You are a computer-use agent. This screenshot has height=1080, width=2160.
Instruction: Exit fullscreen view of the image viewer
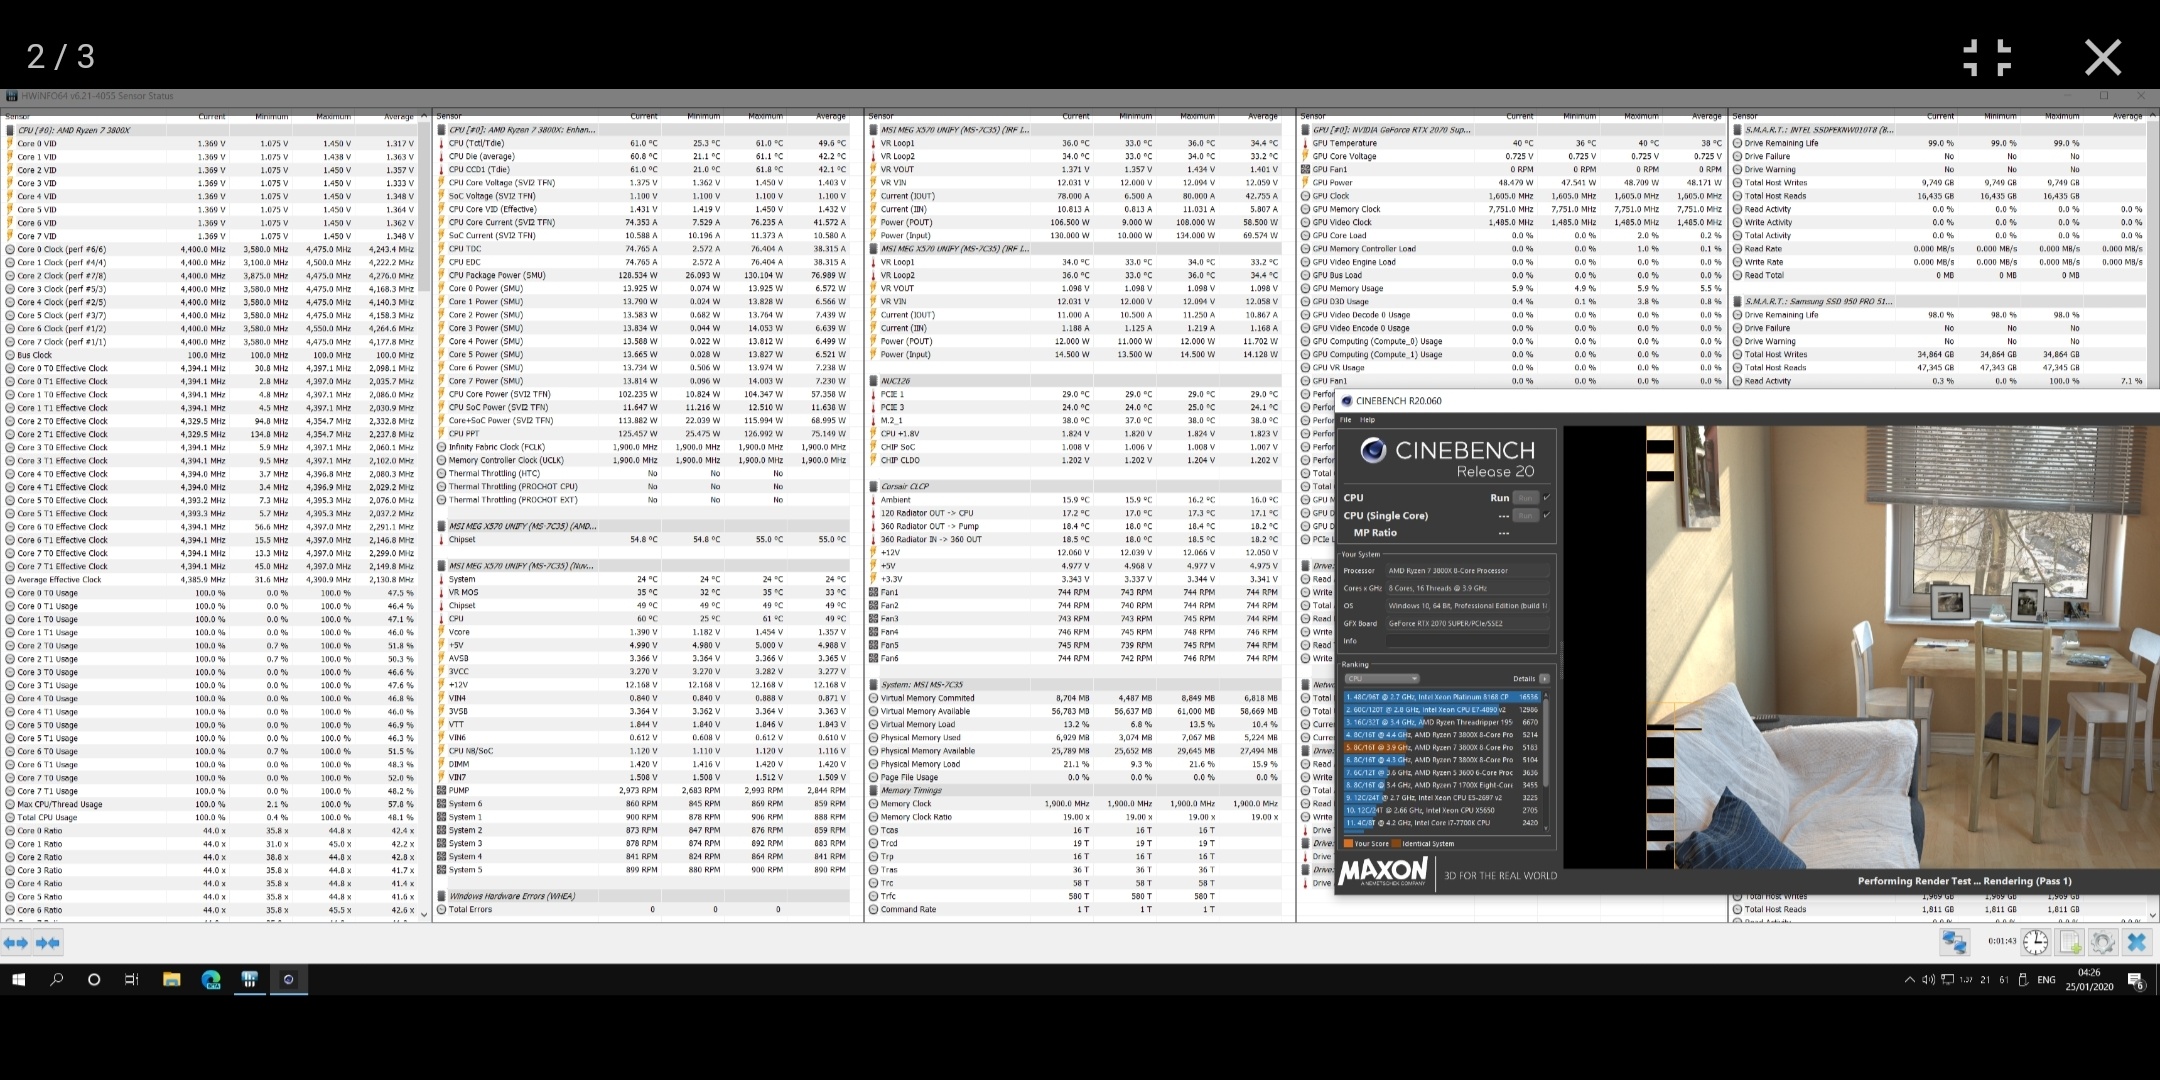click(x=1987, y=57)
